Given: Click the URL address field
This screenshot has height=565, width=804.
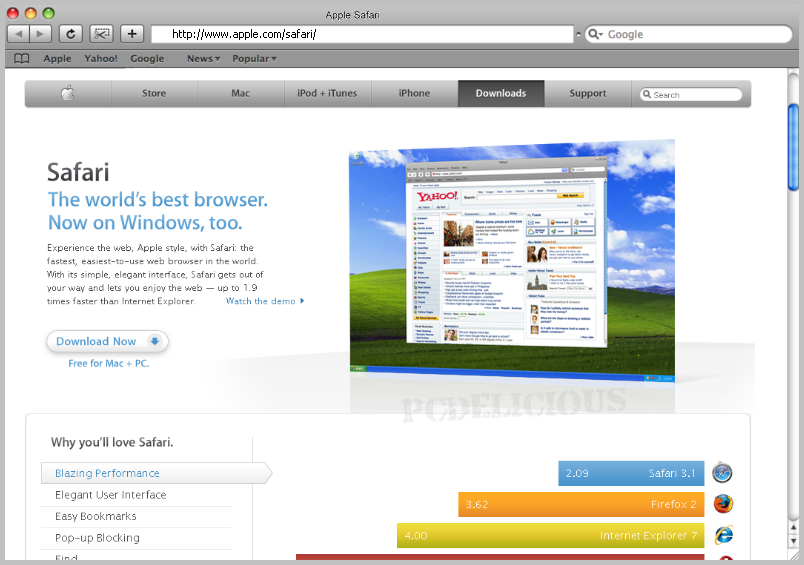Looking at the screenshot, I should tap(361, 34).
